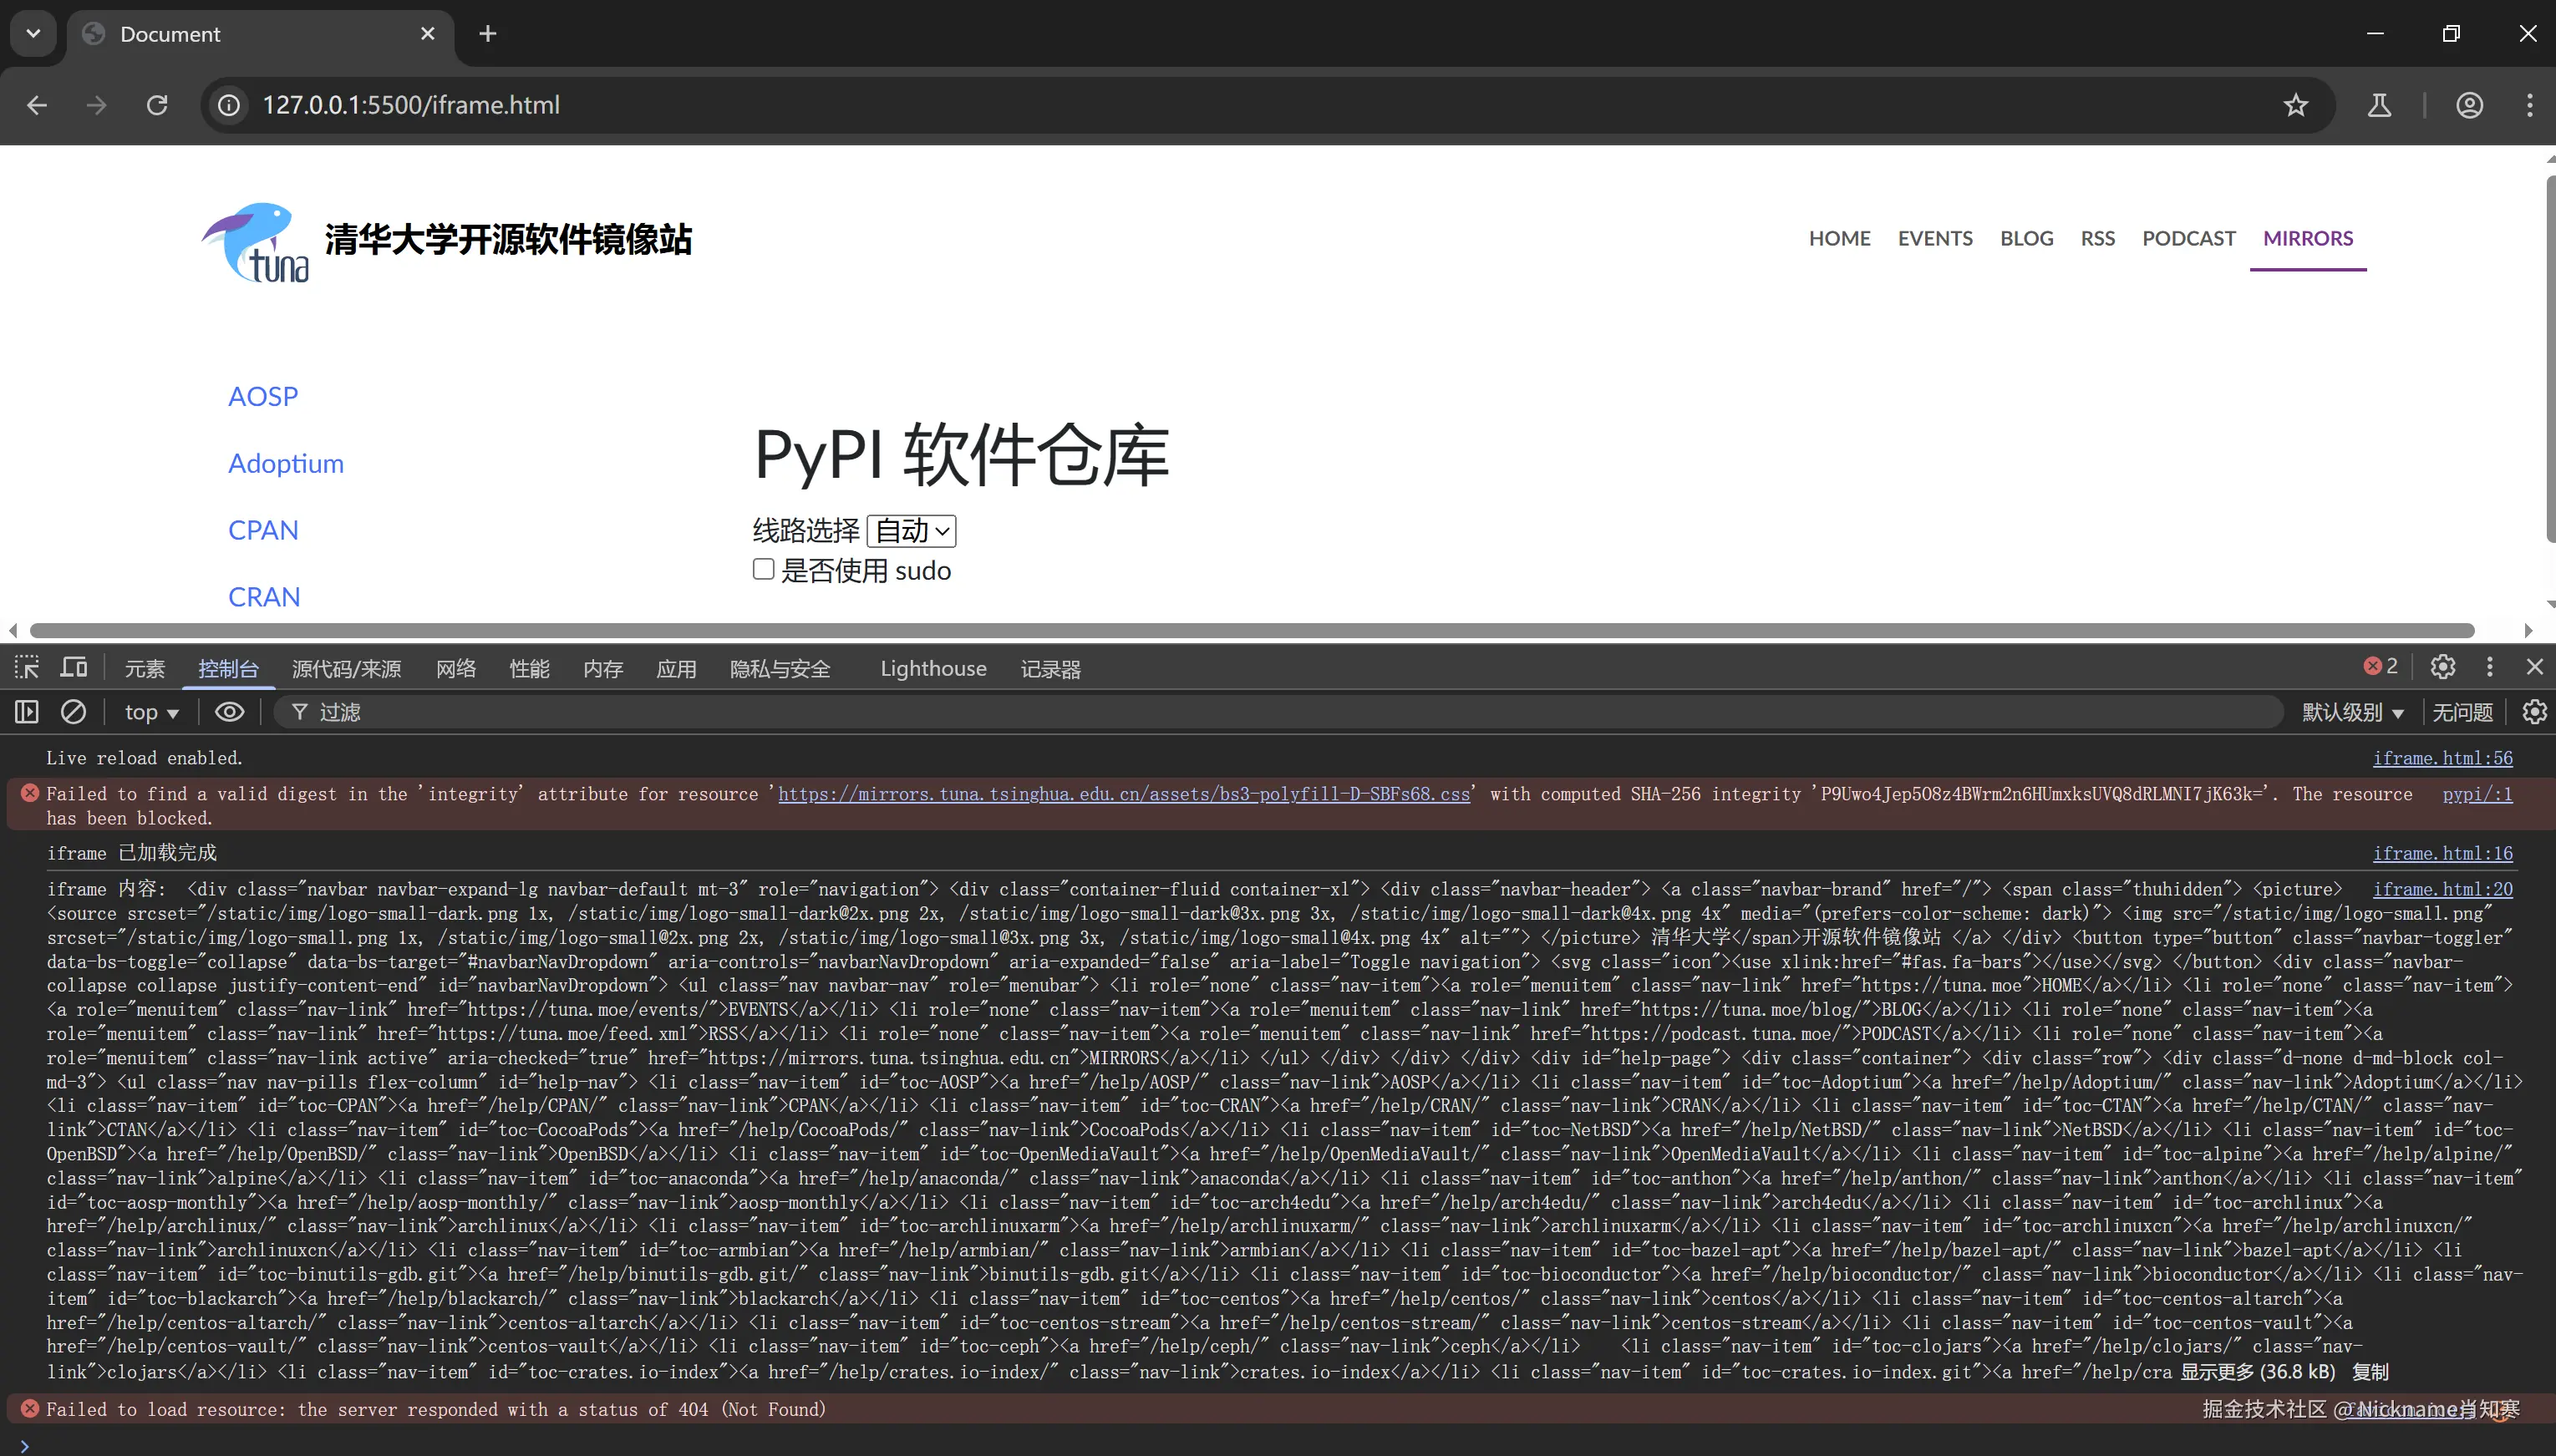Click the error count badge showing 2

[x=2378, y=667]
